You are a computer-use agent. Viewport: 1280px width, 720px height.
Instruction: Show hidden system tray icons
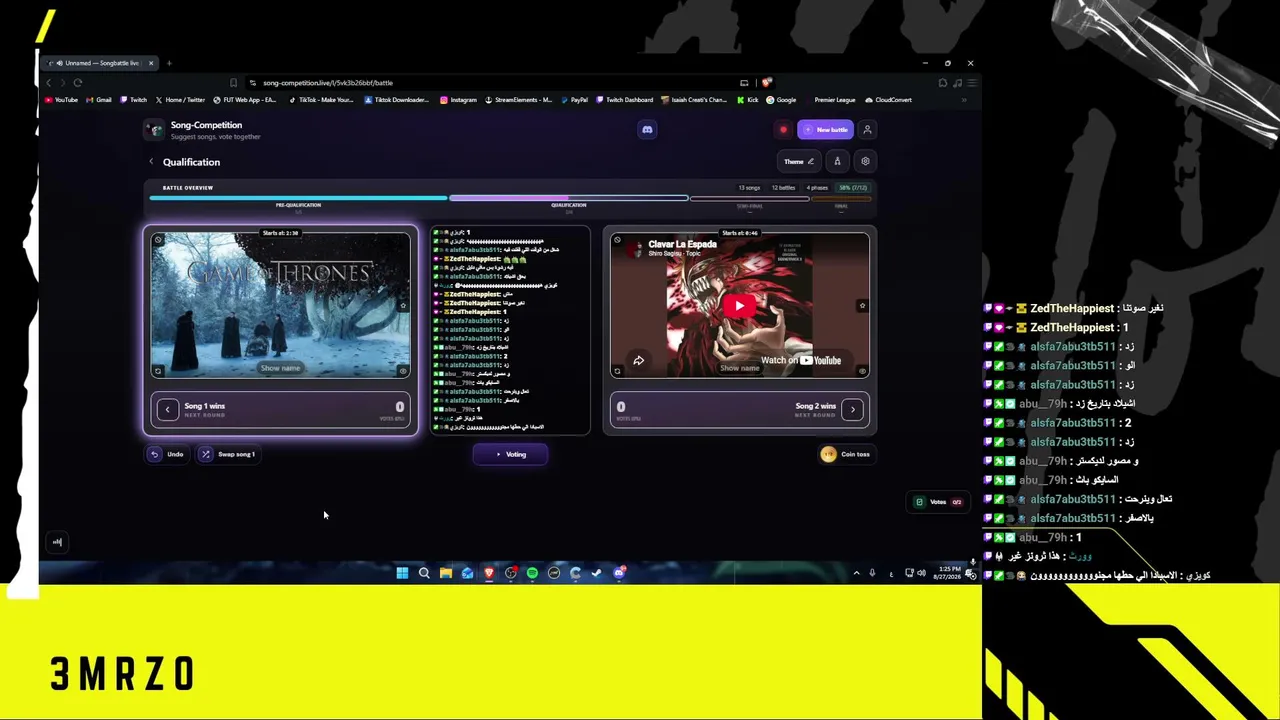coord(856,573)
